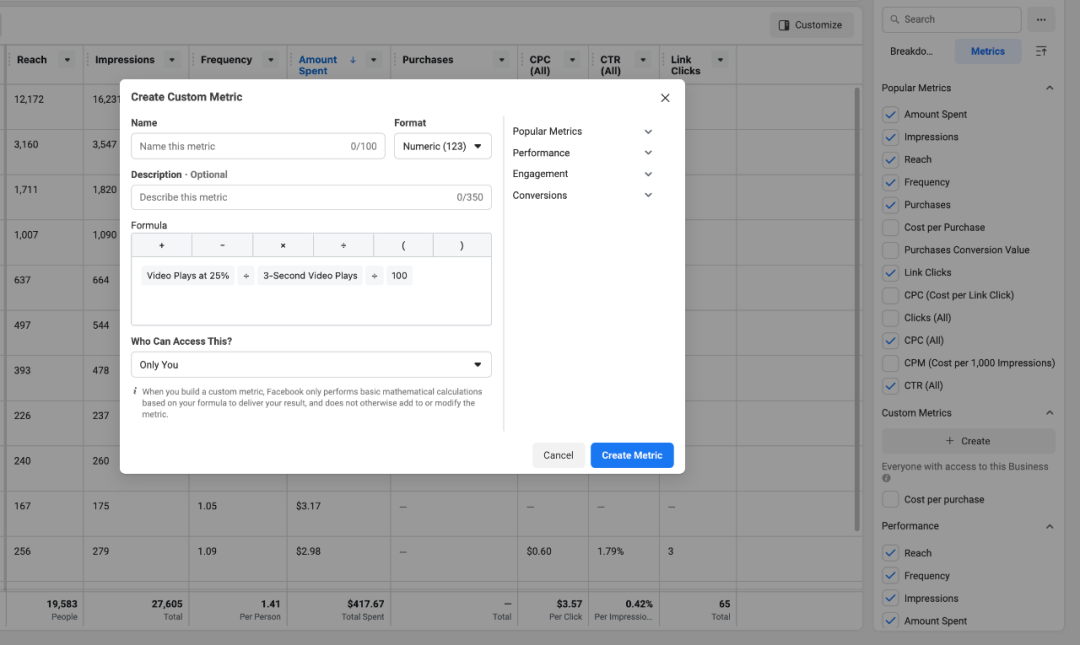Viewport: 1080px width, 645px height.
Task: Click the sort settings icon beside Metrics
Action: (1041, 51)
